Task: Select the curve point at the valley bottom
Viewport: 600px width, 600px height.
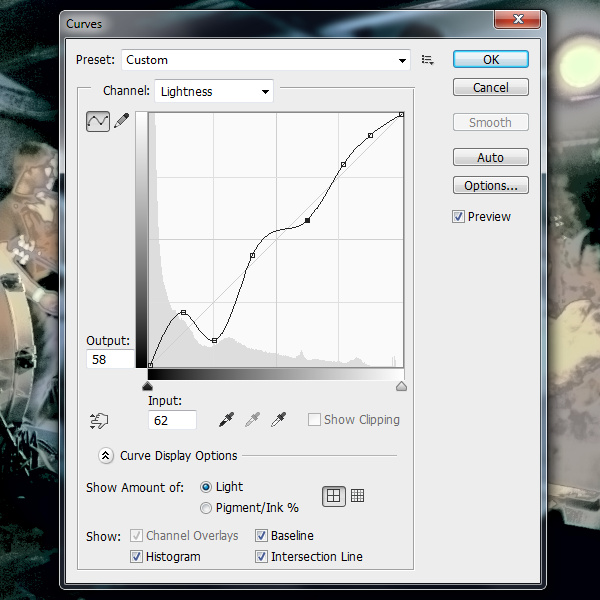Action: tap(214, 340)
